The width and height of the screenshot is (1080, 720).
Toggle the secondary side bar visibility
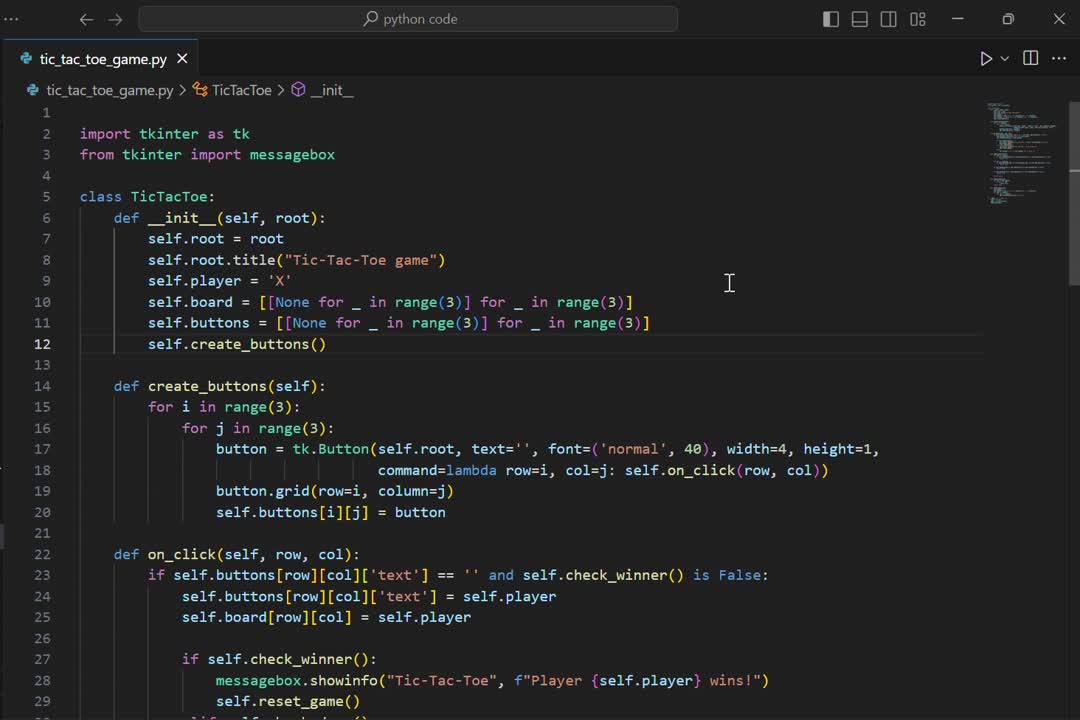pyautogui.click(x=888, y=19)
